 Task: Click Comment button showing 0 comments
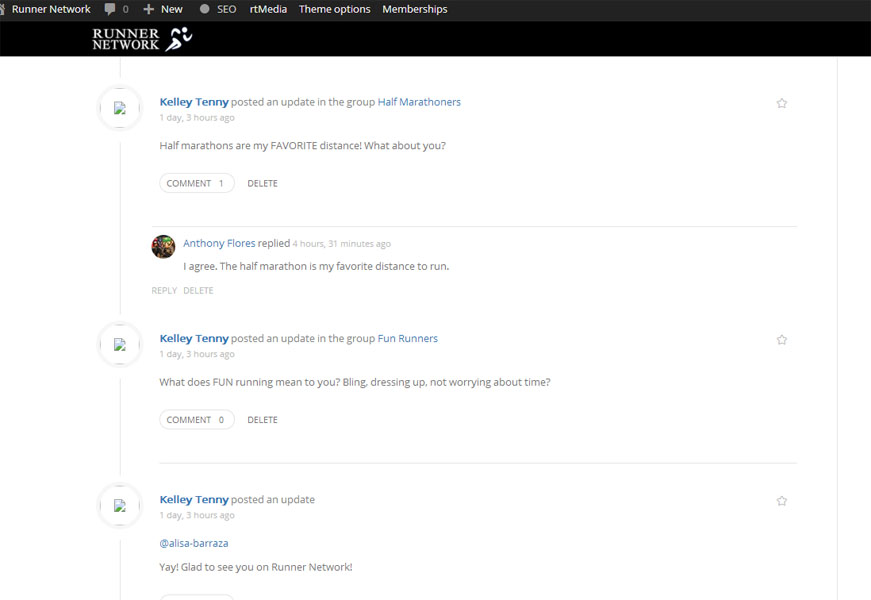[x=196, y=420]
